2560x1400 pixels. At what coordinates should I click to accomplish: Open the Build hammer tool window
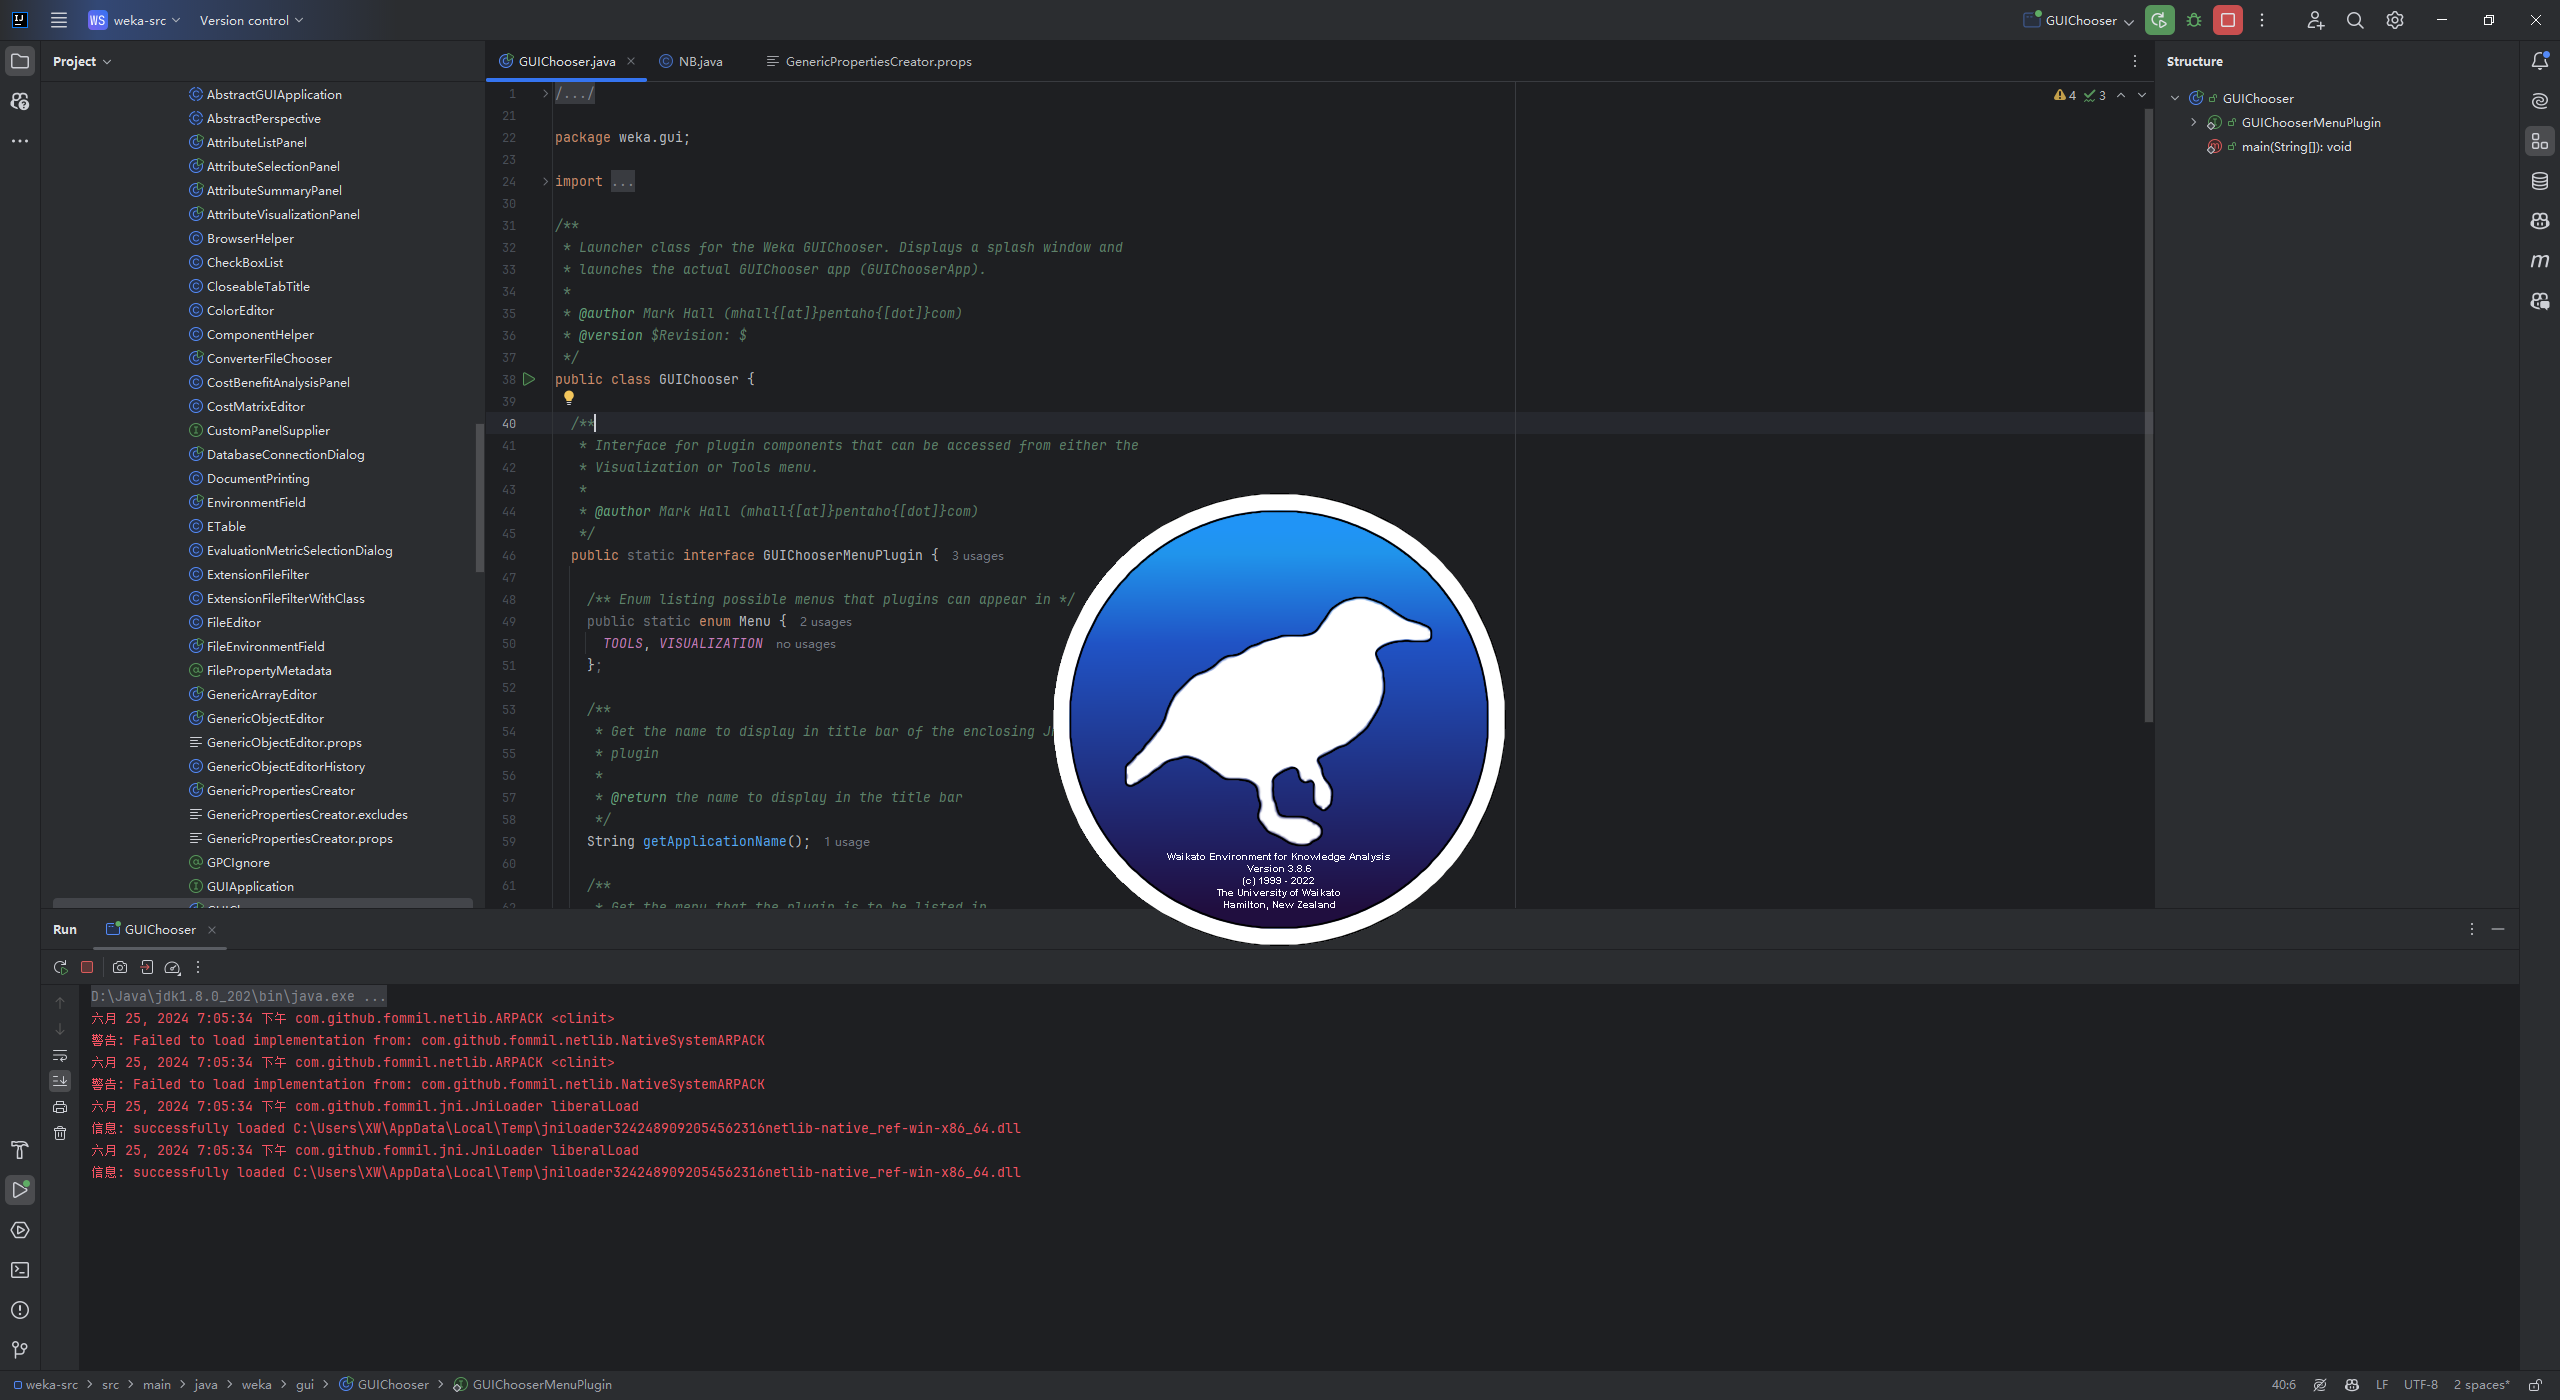pos(20,1150)
